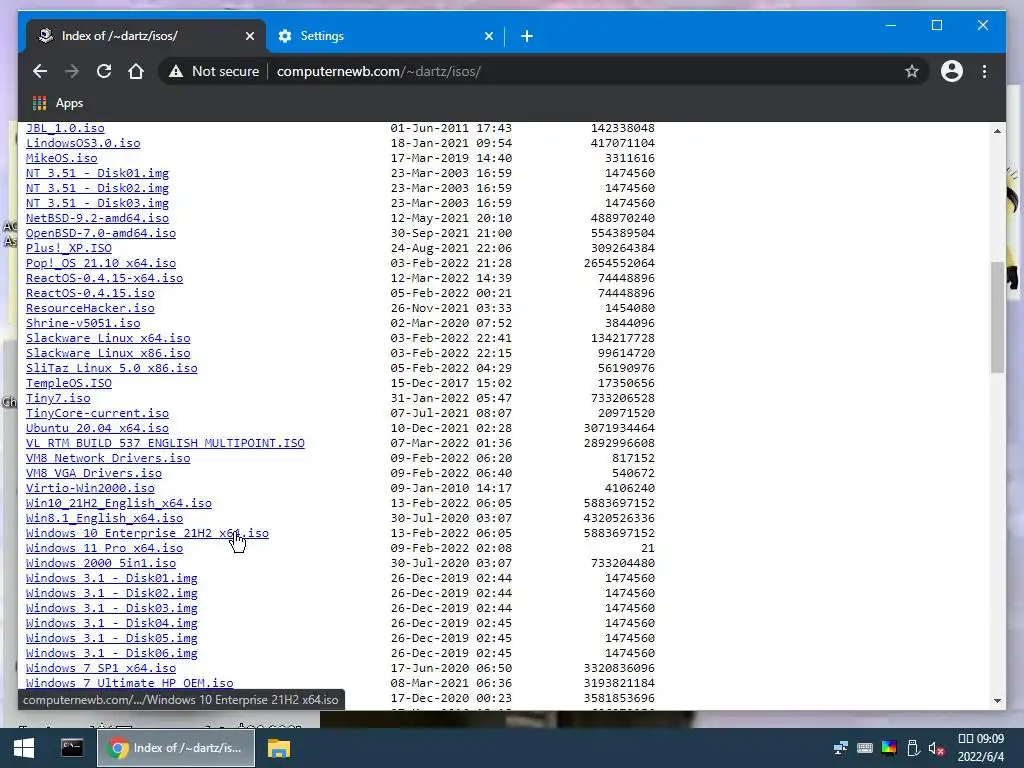The image size is (1024, 768).
Task: Open the TinyCore-current.iso link
Action: coord(97,413)
